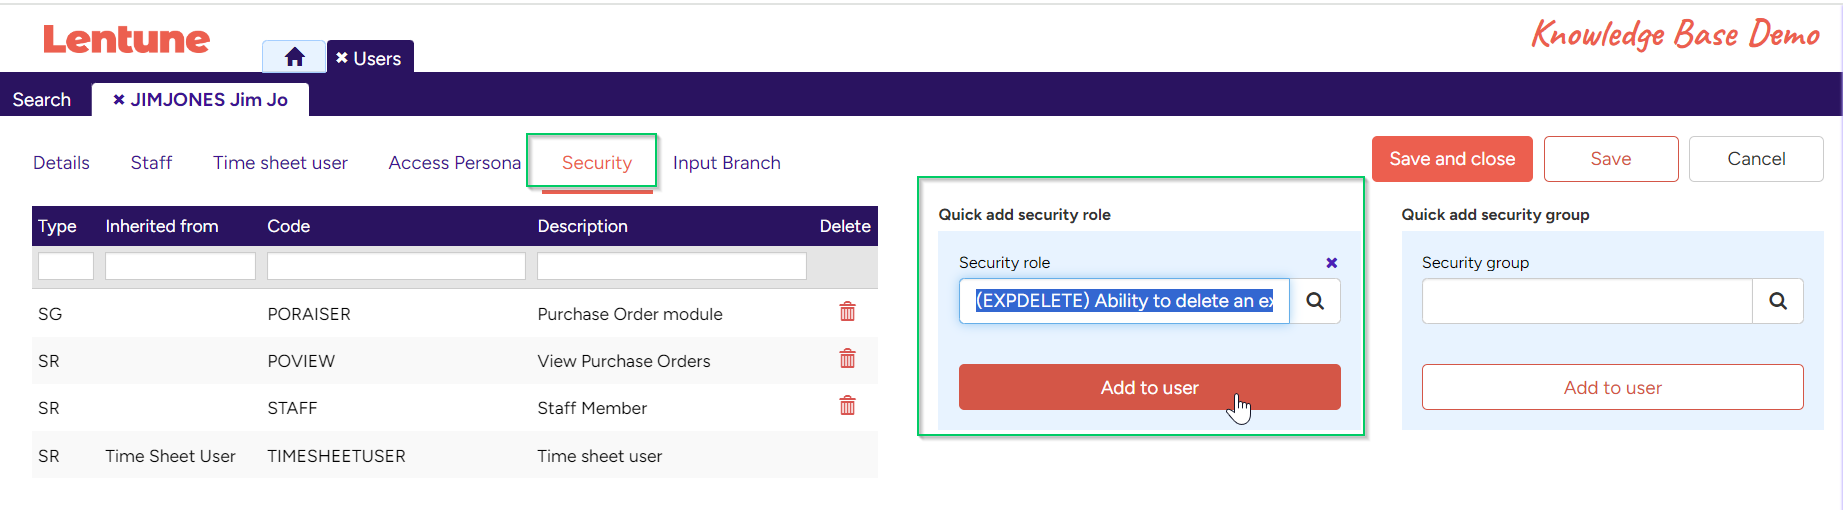This screenshot has height=510, width=1843.
Task: Sort by the Code column header
Action: pyautogui.click(x=289, y=226)
